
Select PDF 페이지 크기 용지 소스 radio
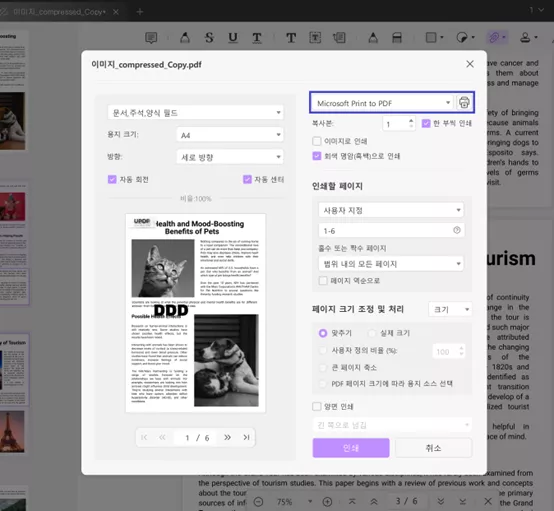pos(323,384)
